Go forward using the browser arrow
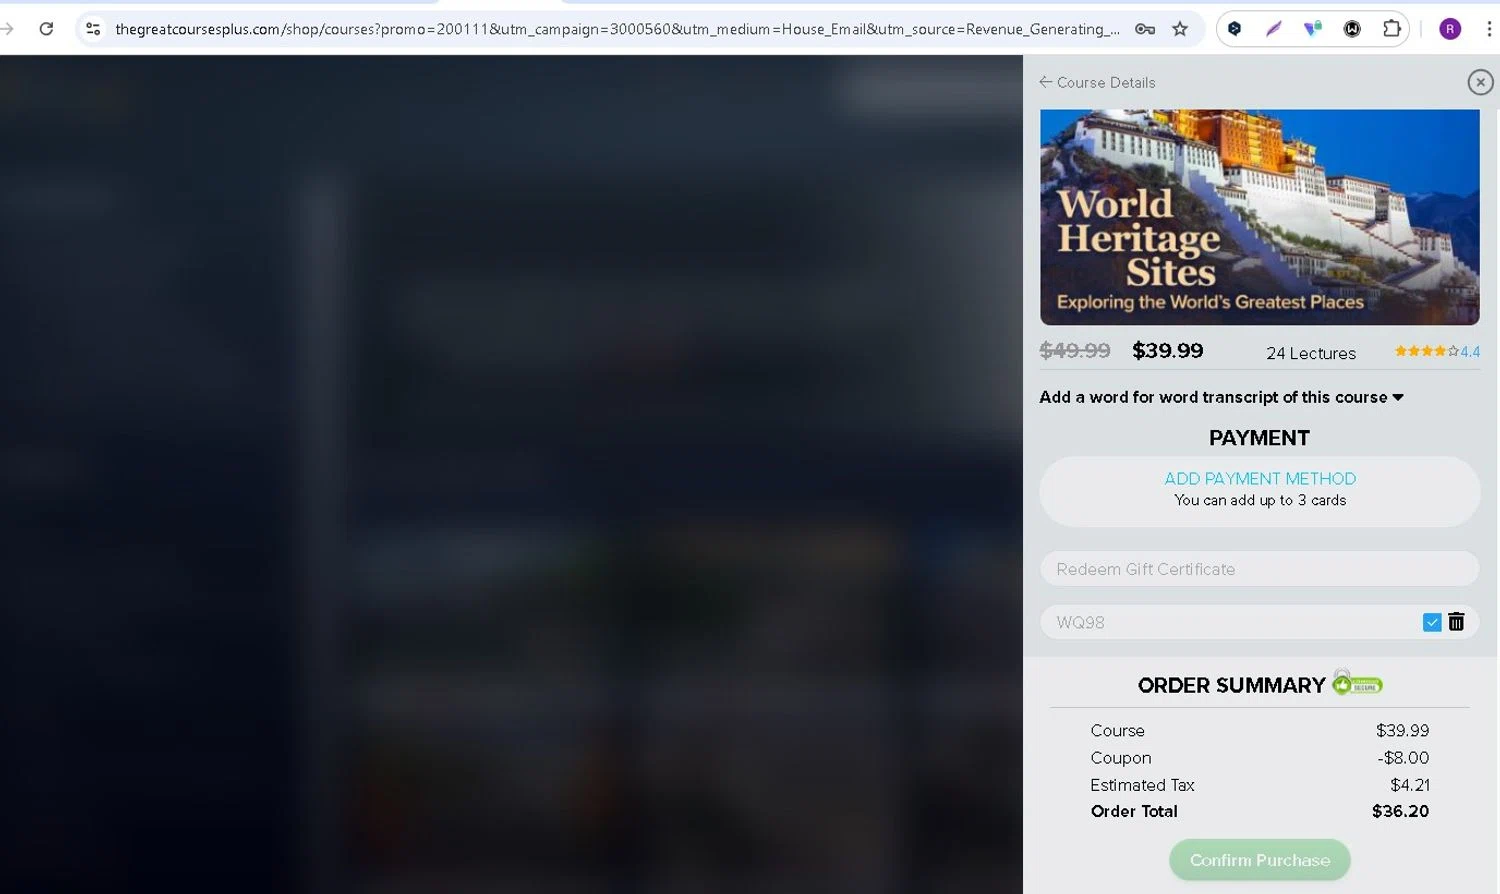1500x894 pixels. pyautogui.click(x=8, y=29)
